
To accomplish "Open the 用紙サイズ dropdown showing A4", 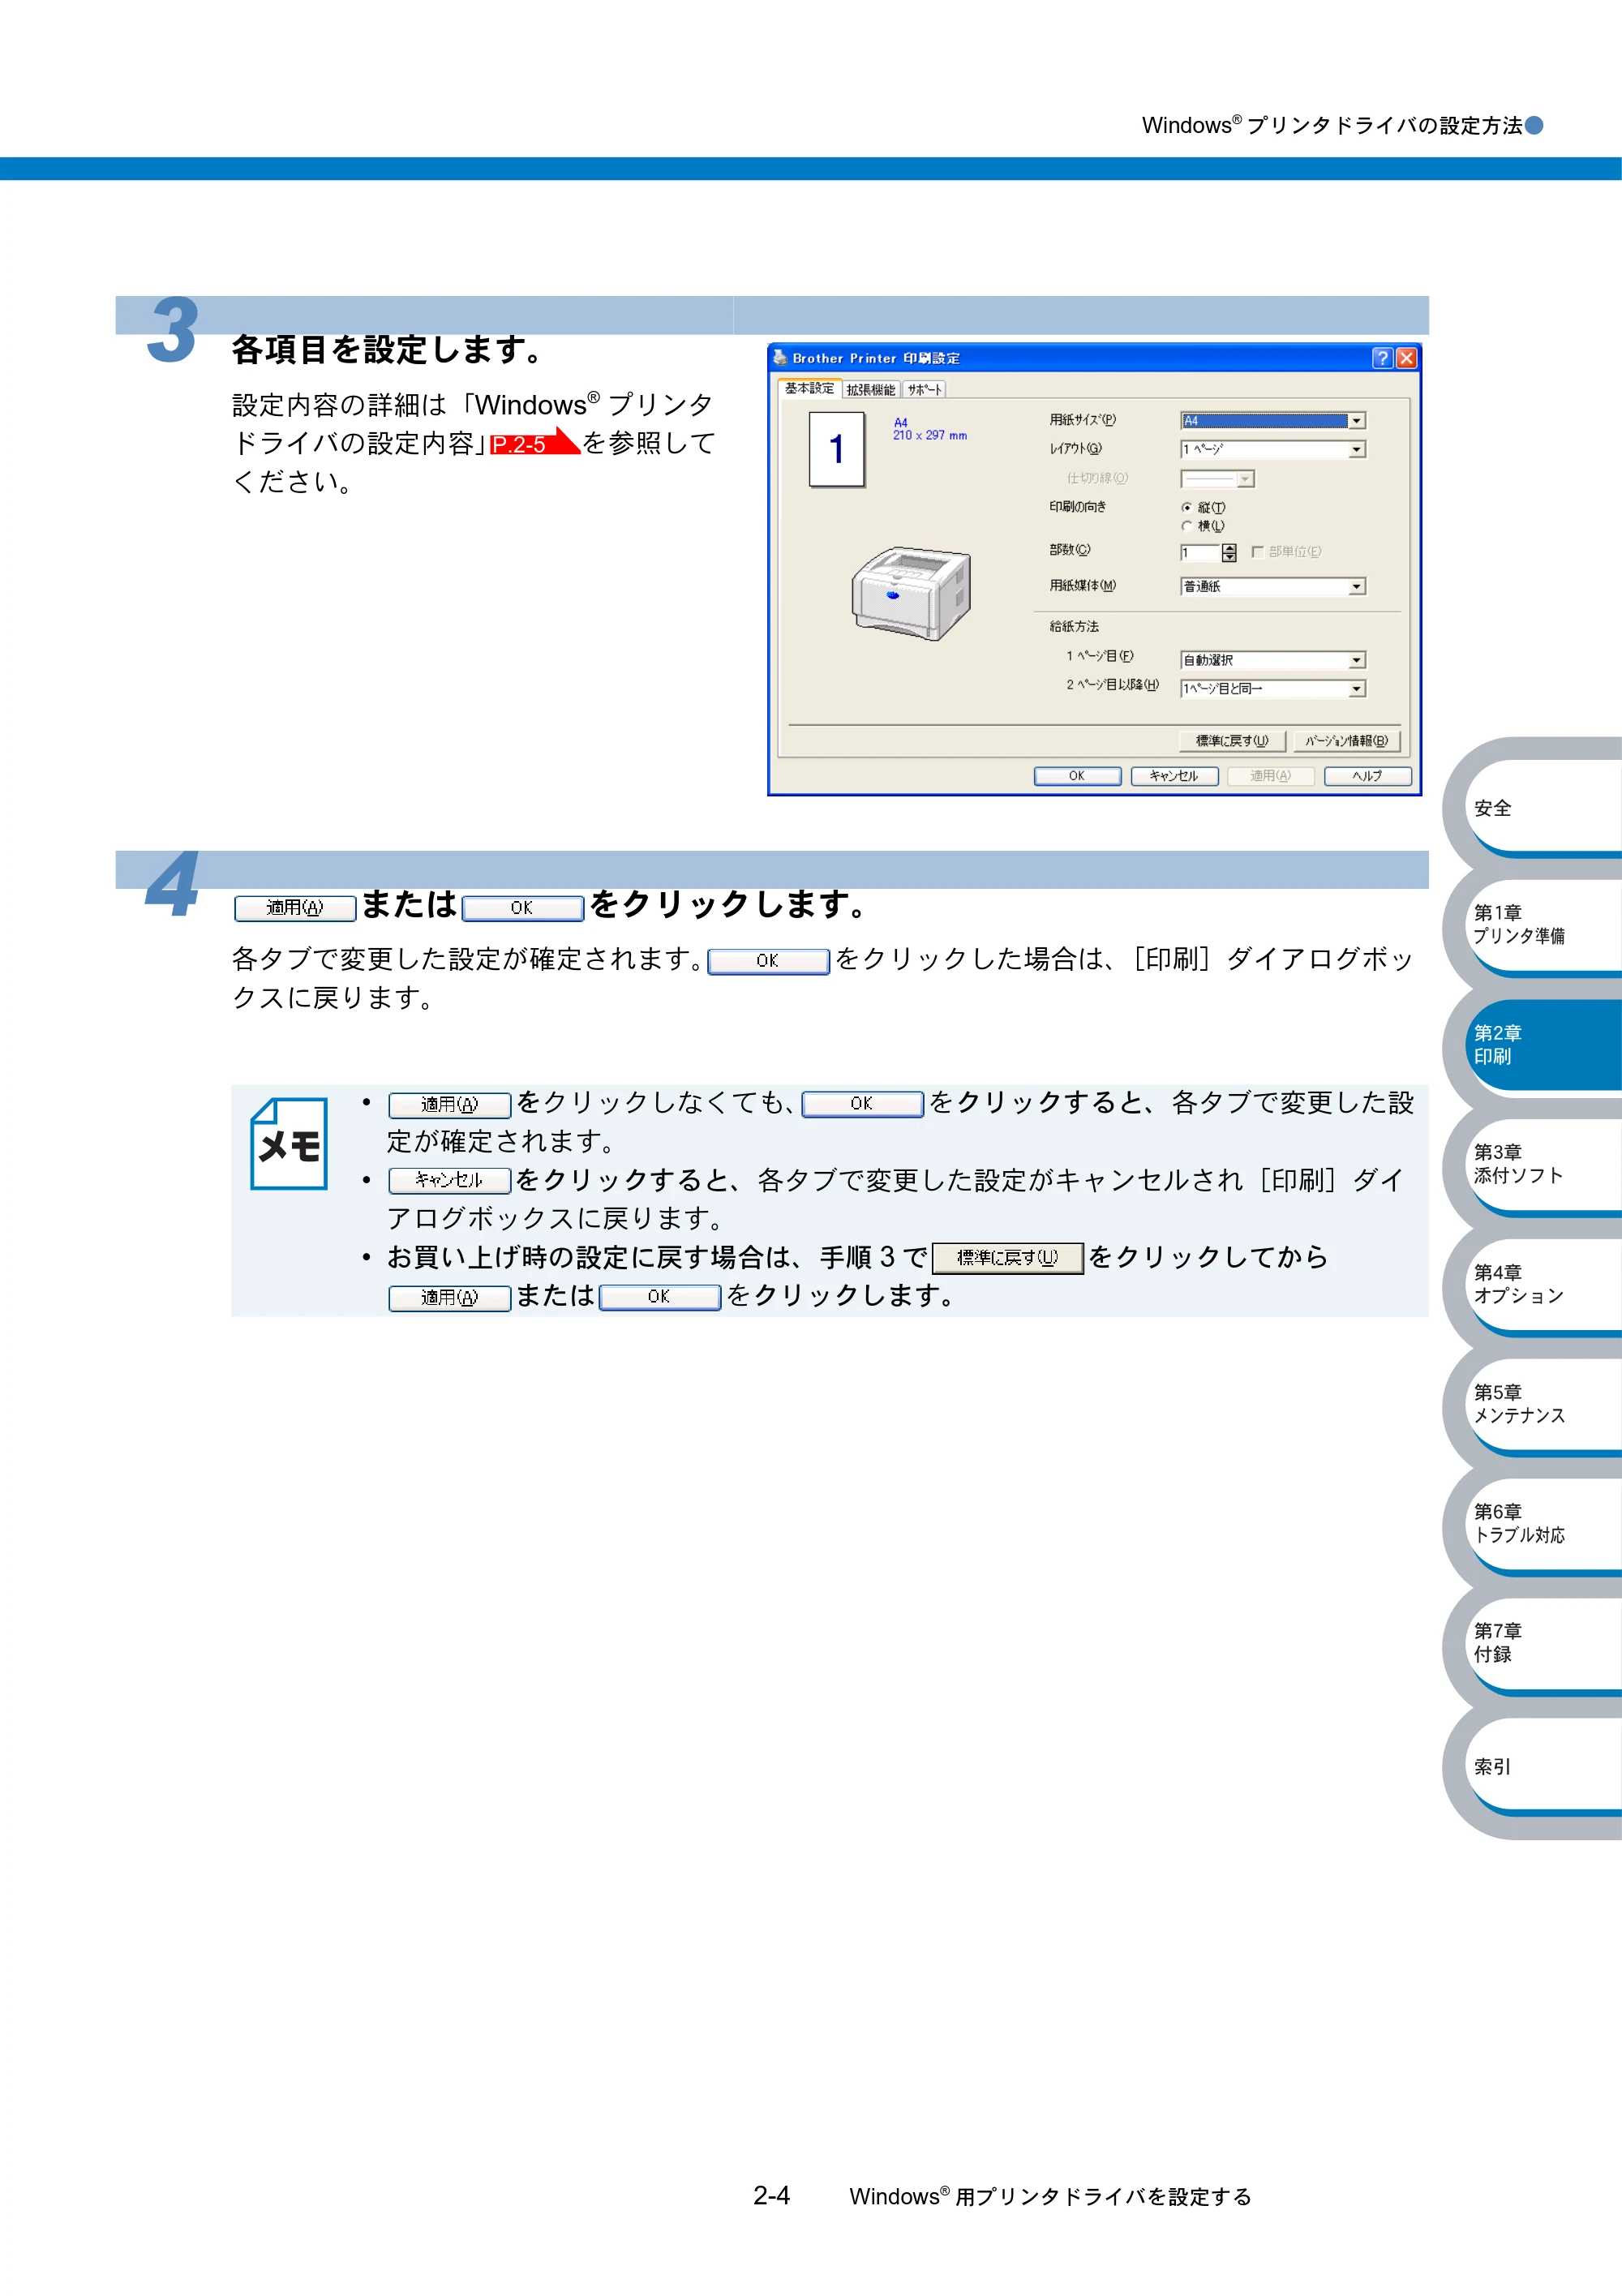I will point(1273,421).
